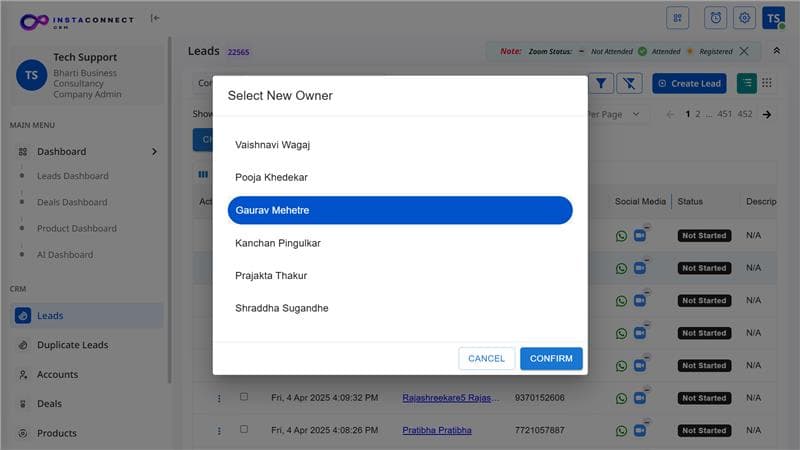Clear filters with crossed funnel icon
The height and width of the screenshot is (450, 800).
629,83
